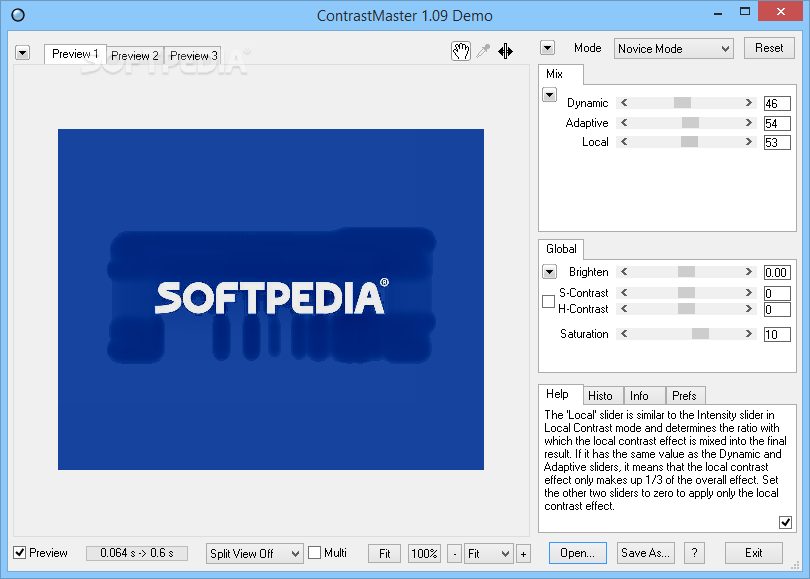This screenshot has width=810, height=579.
Task: Click the Softpedia preview image
Action: pyautogui.click(x=271, y=300)
